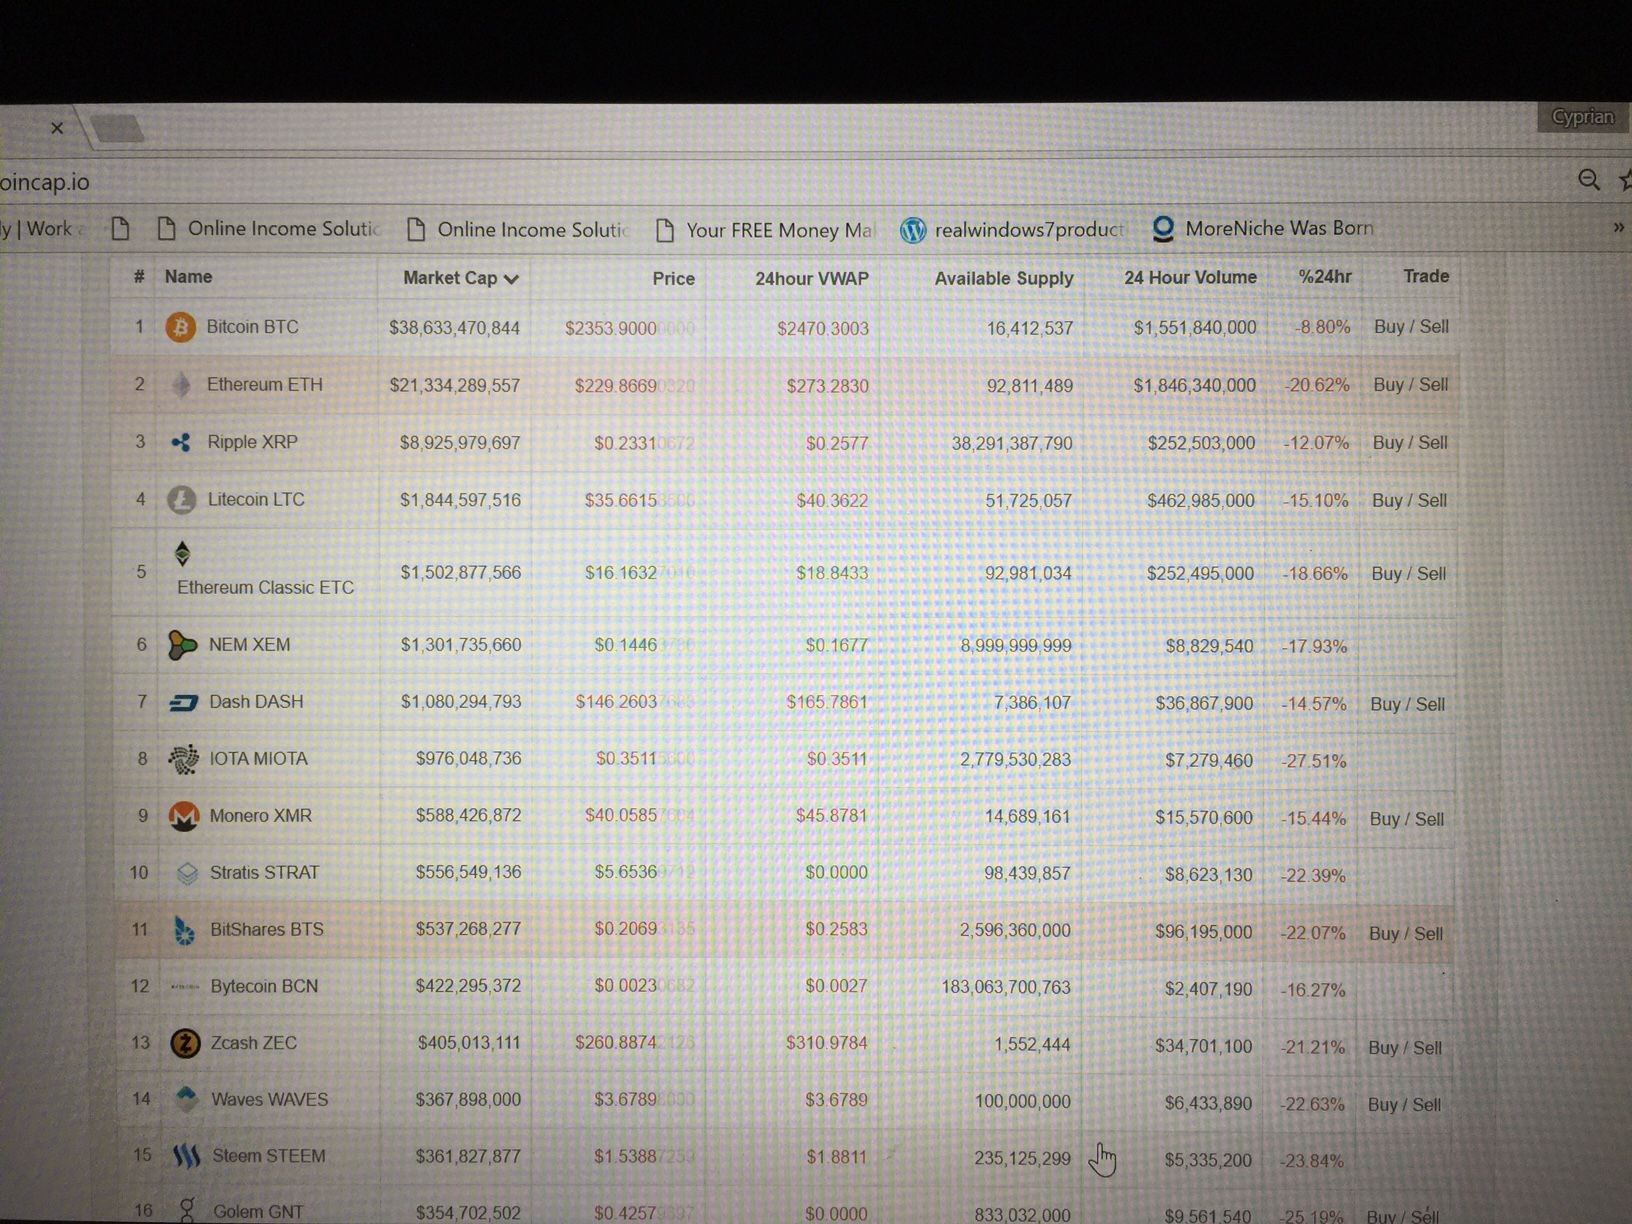Open Buy / Sell for Ethereum Classic
This screenshot has width=1632, height=1224.
1408,574
